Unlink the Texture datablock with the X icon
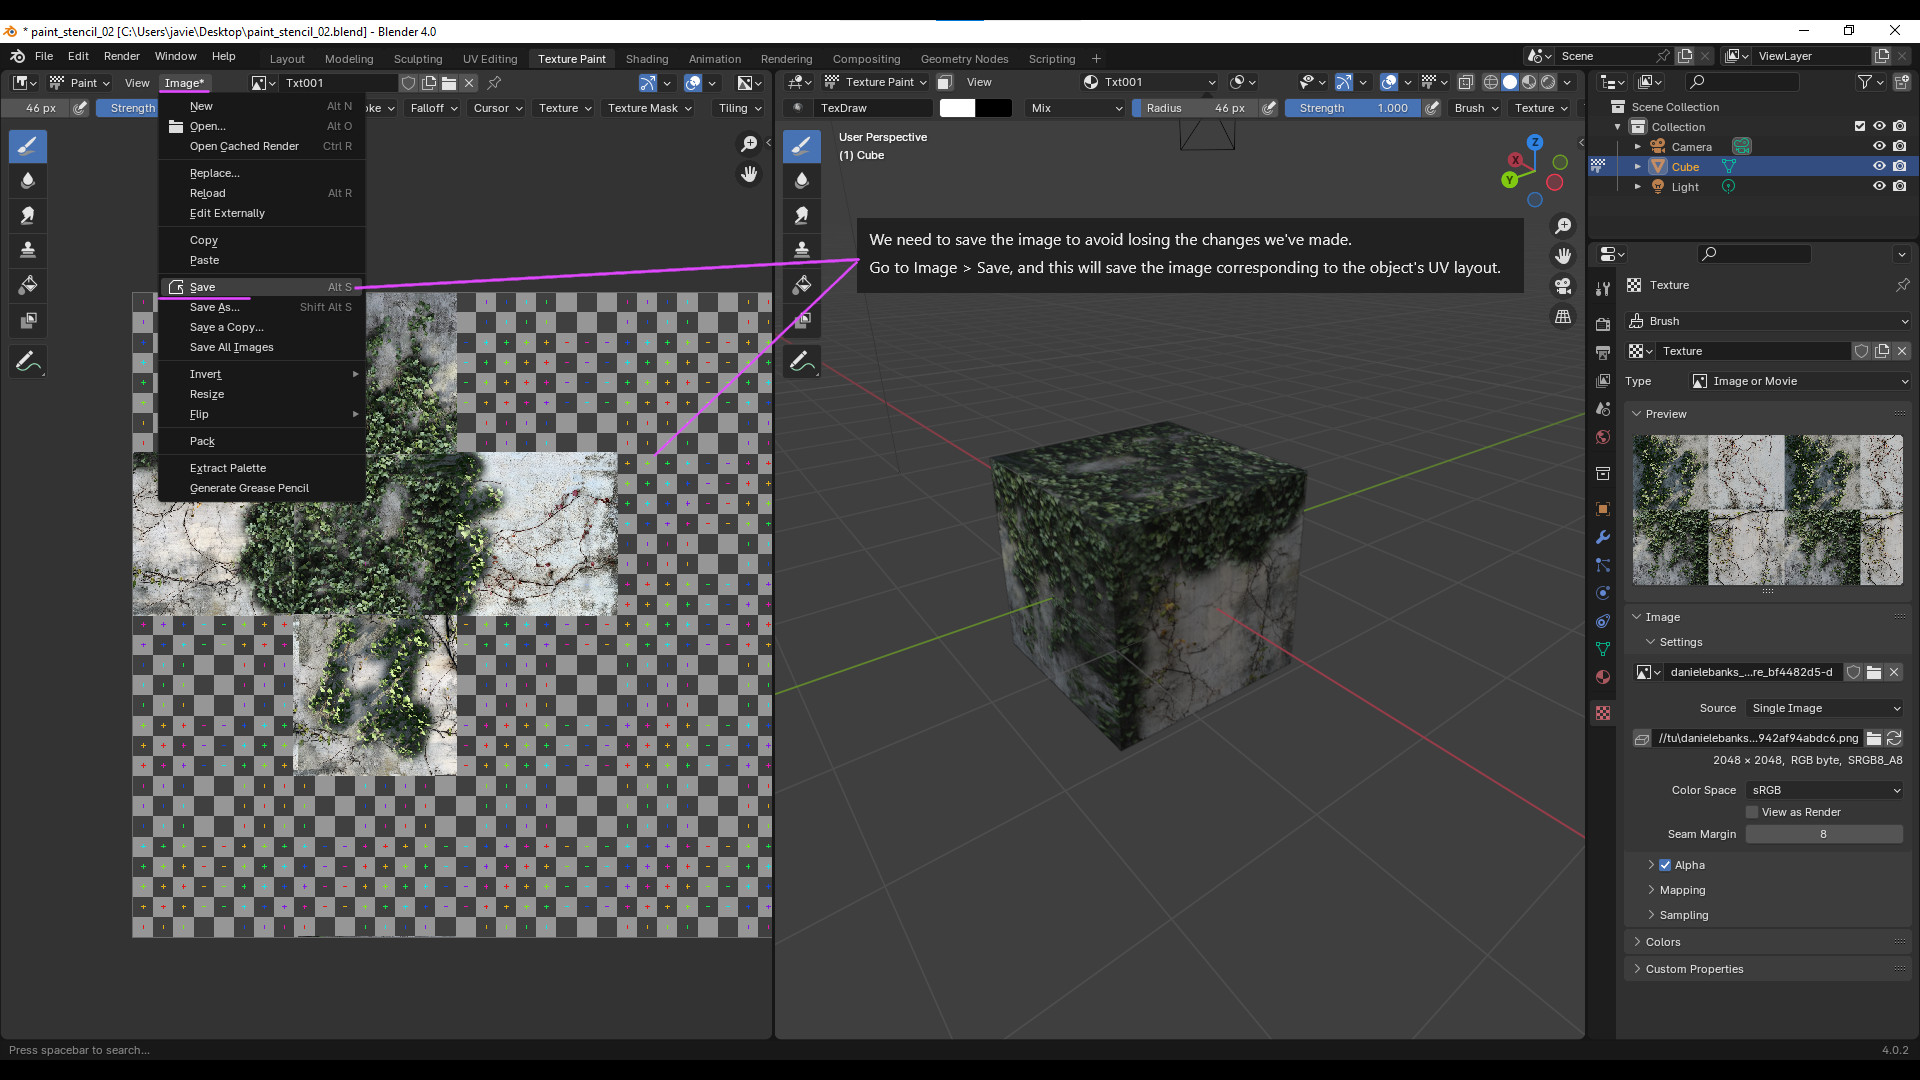Image resolution: width=1920 pixels, height=1080 pixels. pyautogui.click(x=1902, y=351)
